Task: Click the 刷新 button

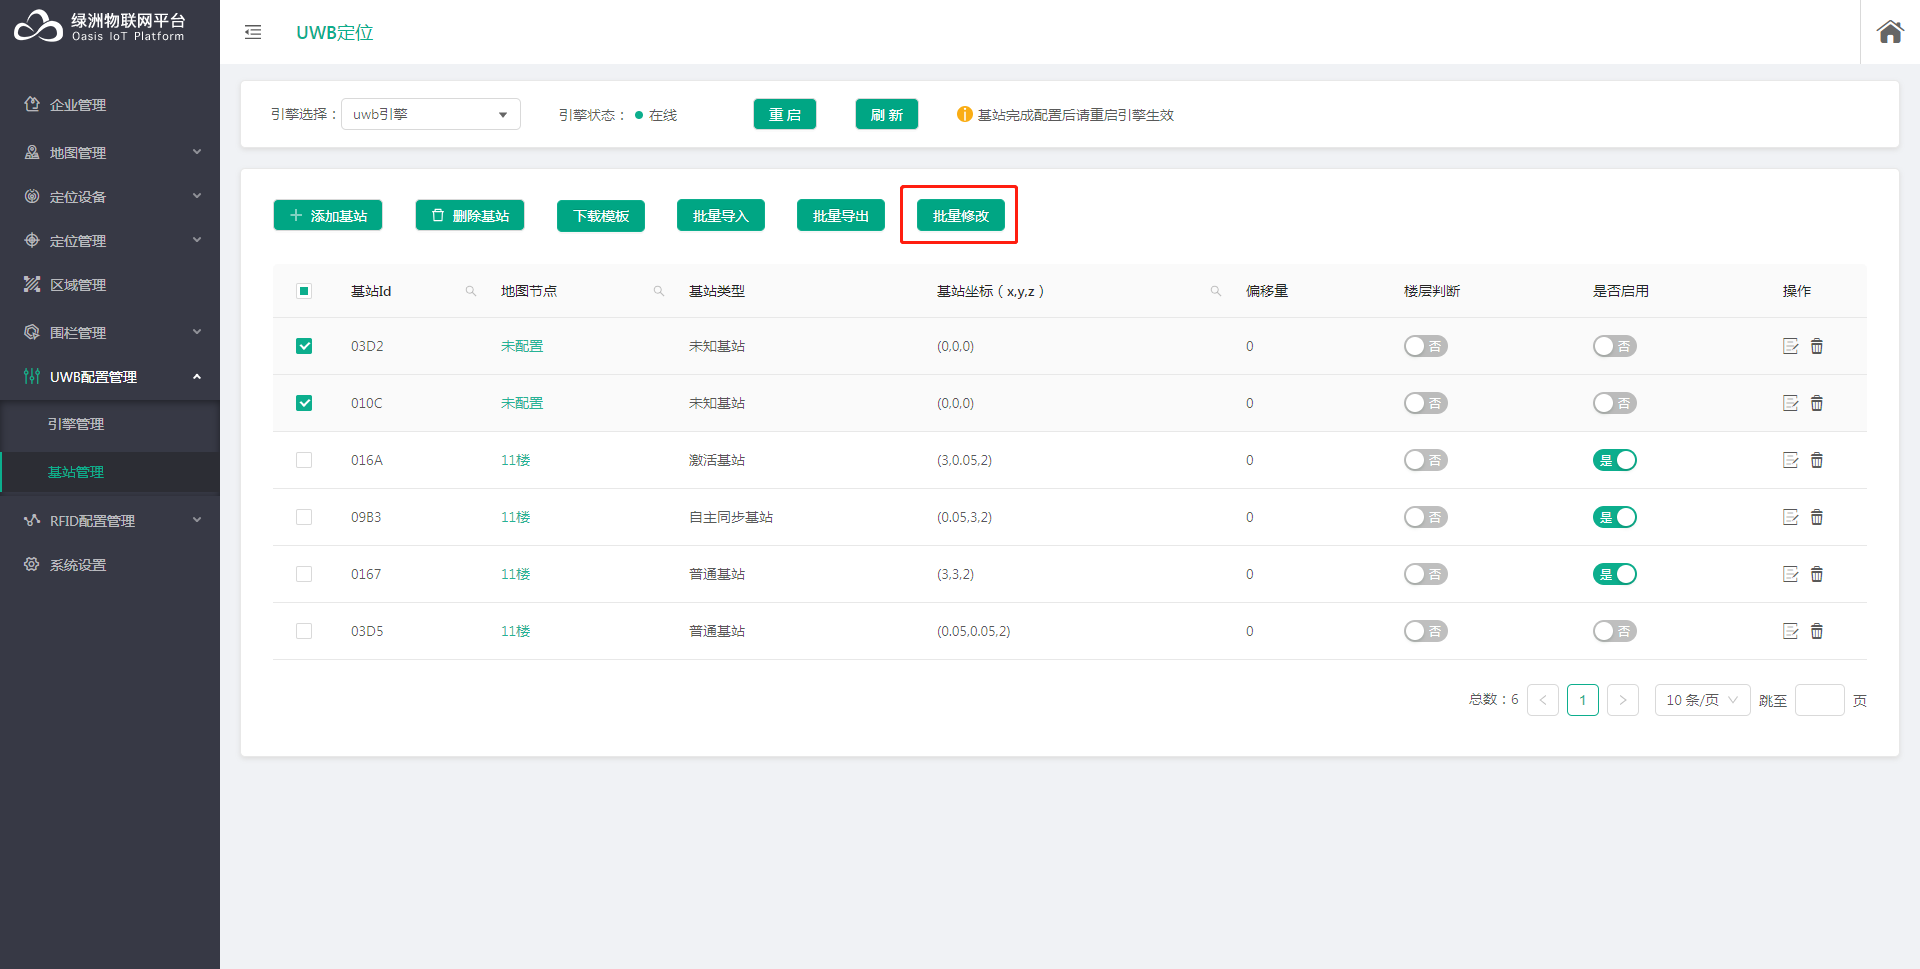Action: click(x=887, y=114)
